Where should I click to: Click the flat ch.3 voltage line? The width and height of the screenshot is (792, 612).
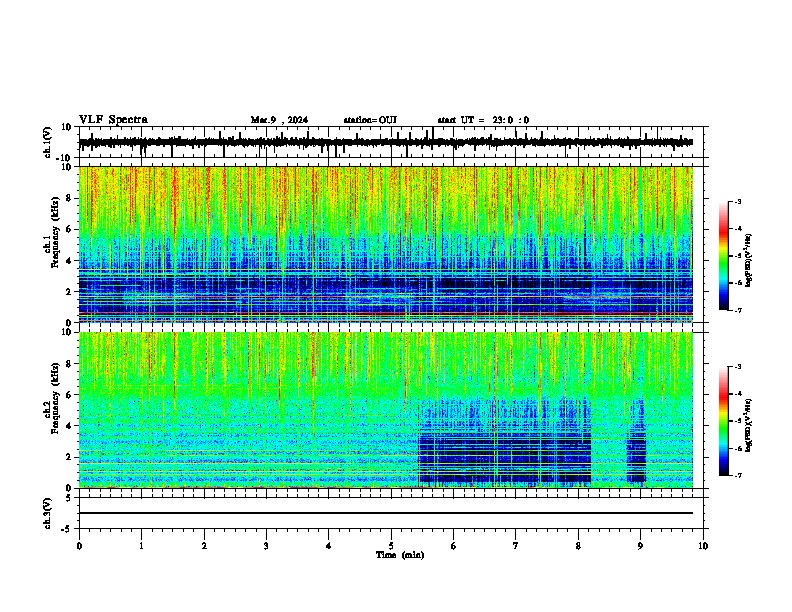386,513
